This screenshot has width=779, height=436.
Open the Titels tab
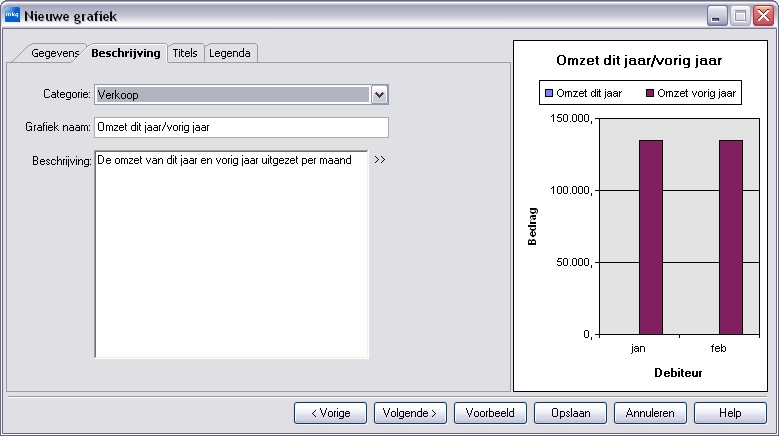[x=185, y=53]
